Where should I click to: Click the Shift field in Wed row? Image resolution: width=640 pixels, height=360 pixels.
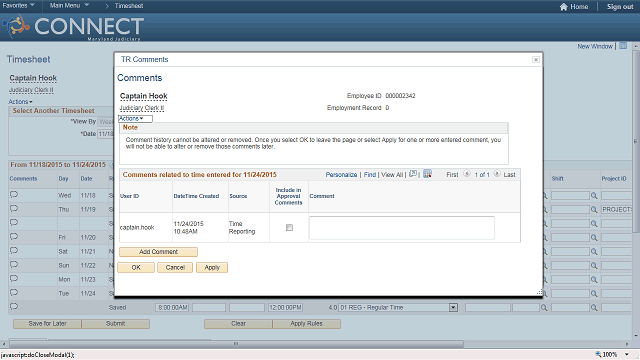pyautogui.click(x=570, y=196)
